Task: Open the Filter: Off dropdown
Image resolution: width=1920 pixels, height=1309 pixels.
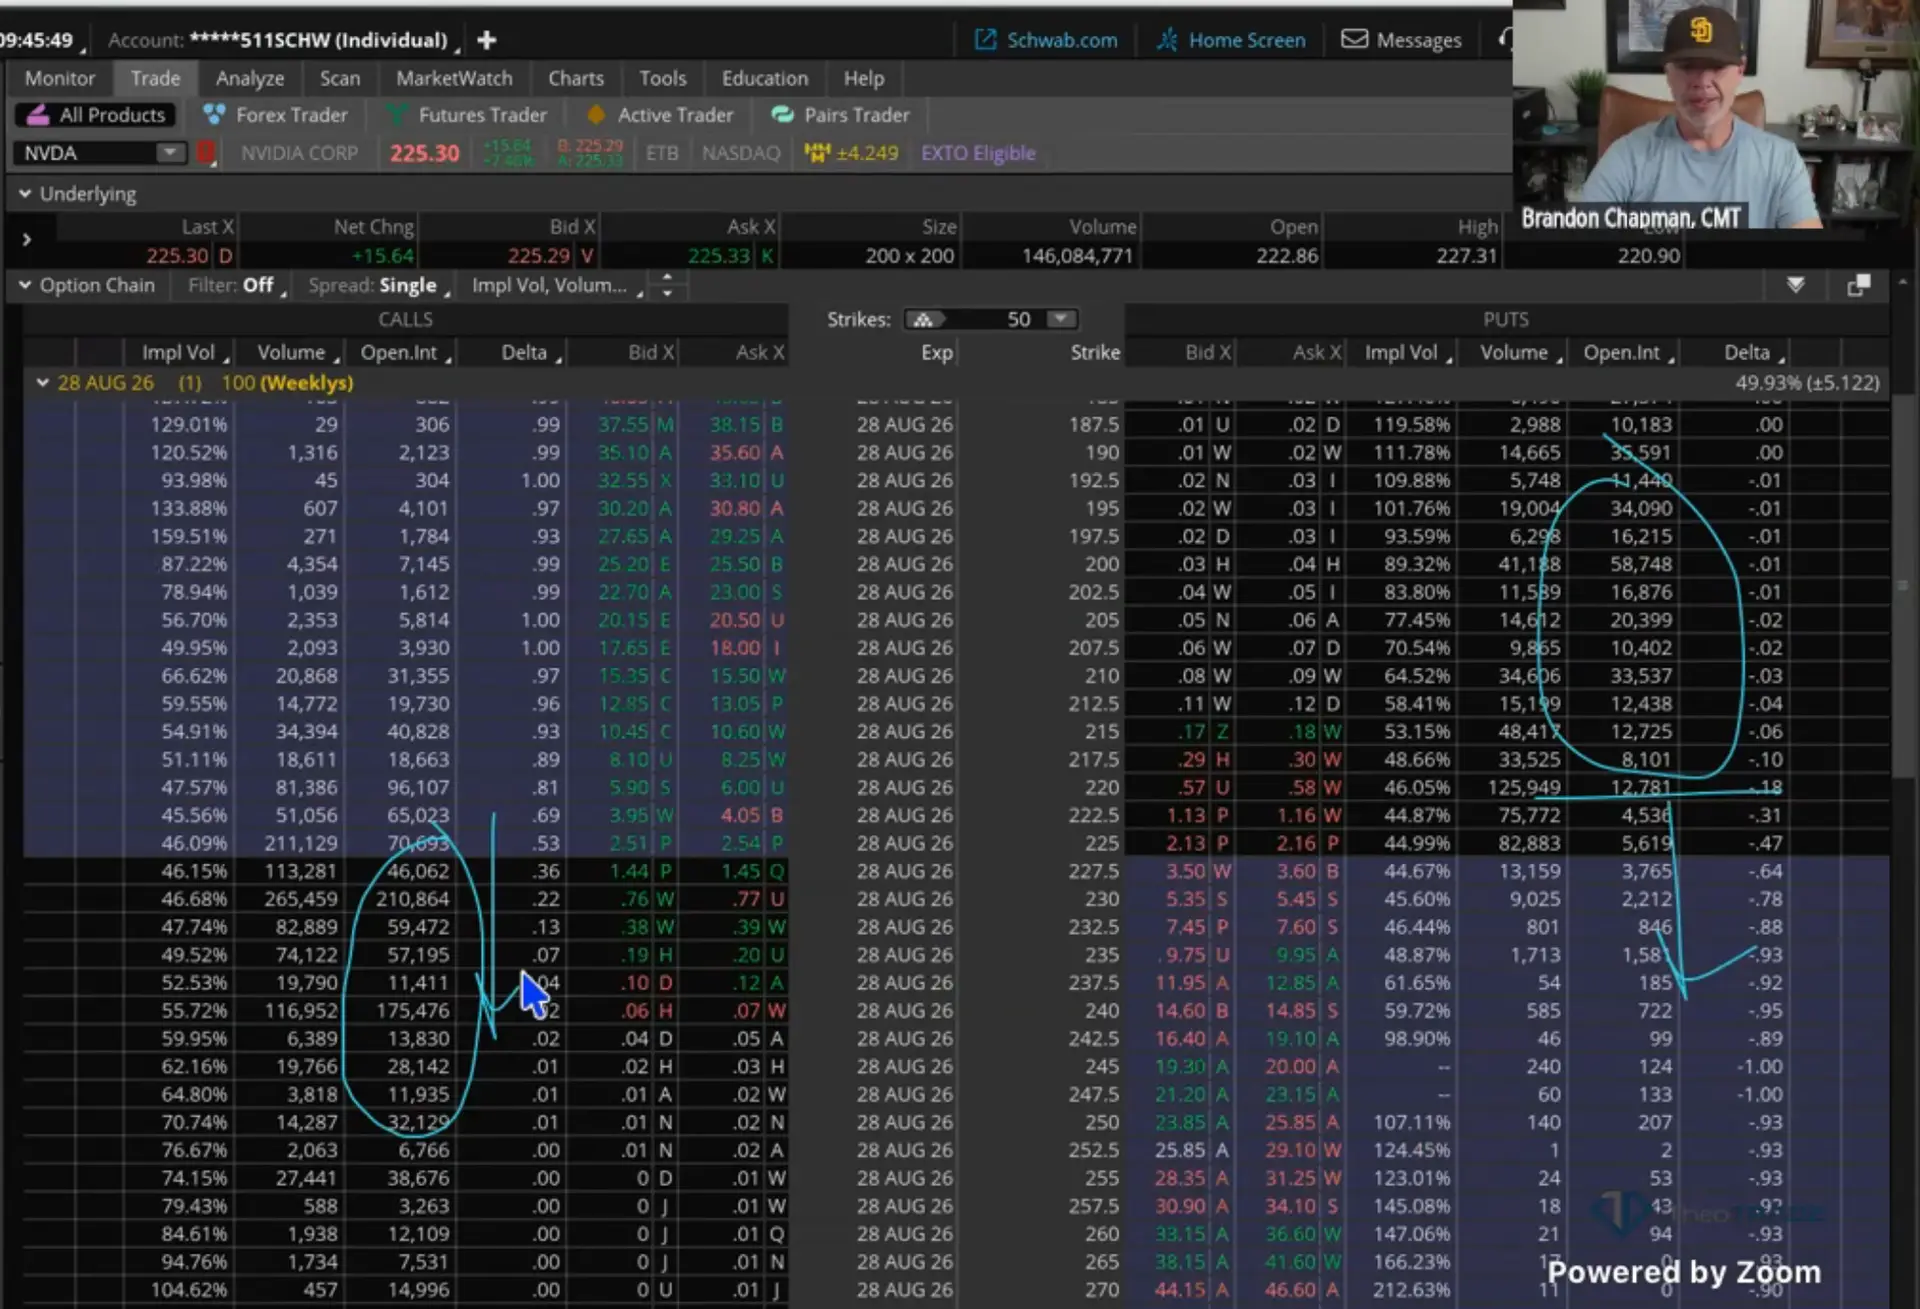Action: pos(237,285)
